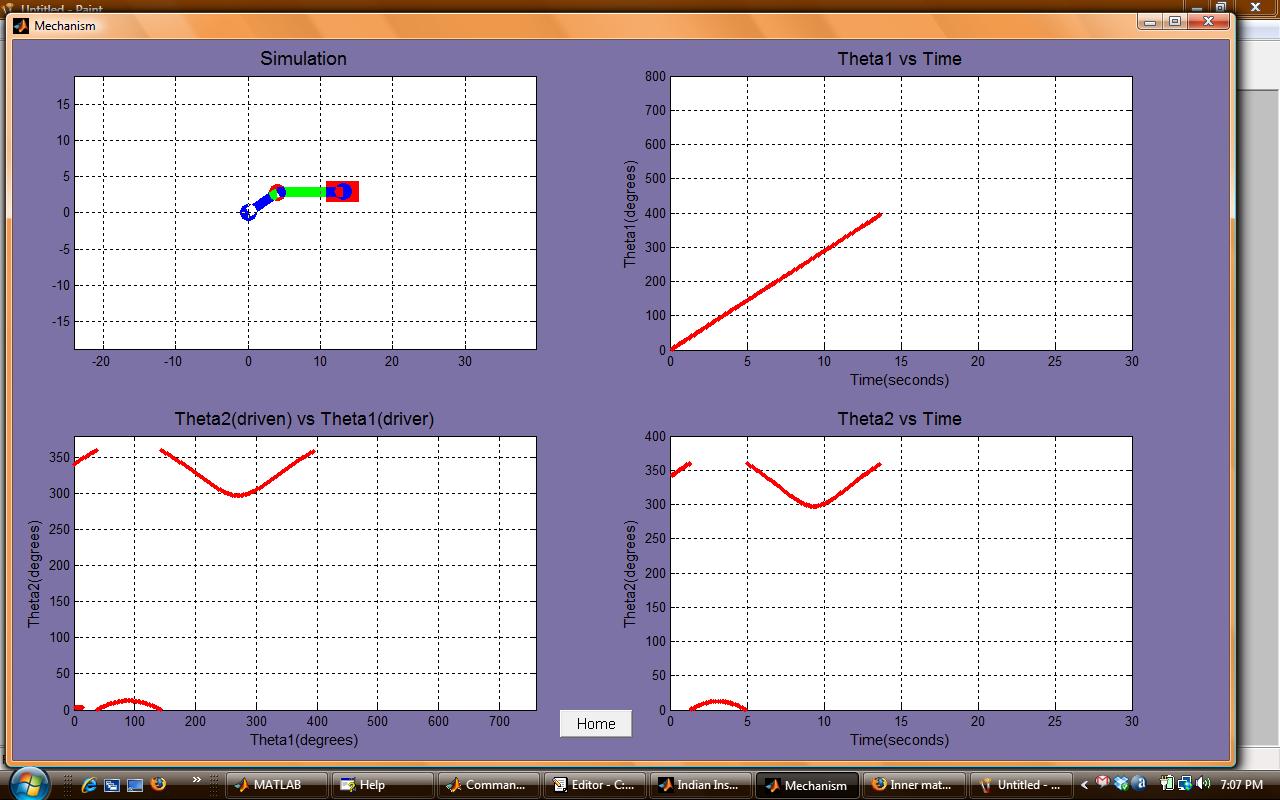1280x800 pixels.
Task: Click the 'Theta2 vs Time' plot title
Action: tap(900, 419)
